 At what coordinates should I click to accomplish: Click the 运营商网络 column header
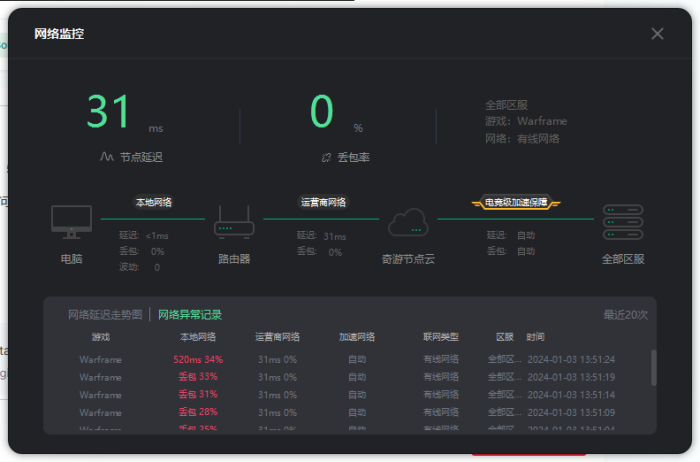[277, 337]
